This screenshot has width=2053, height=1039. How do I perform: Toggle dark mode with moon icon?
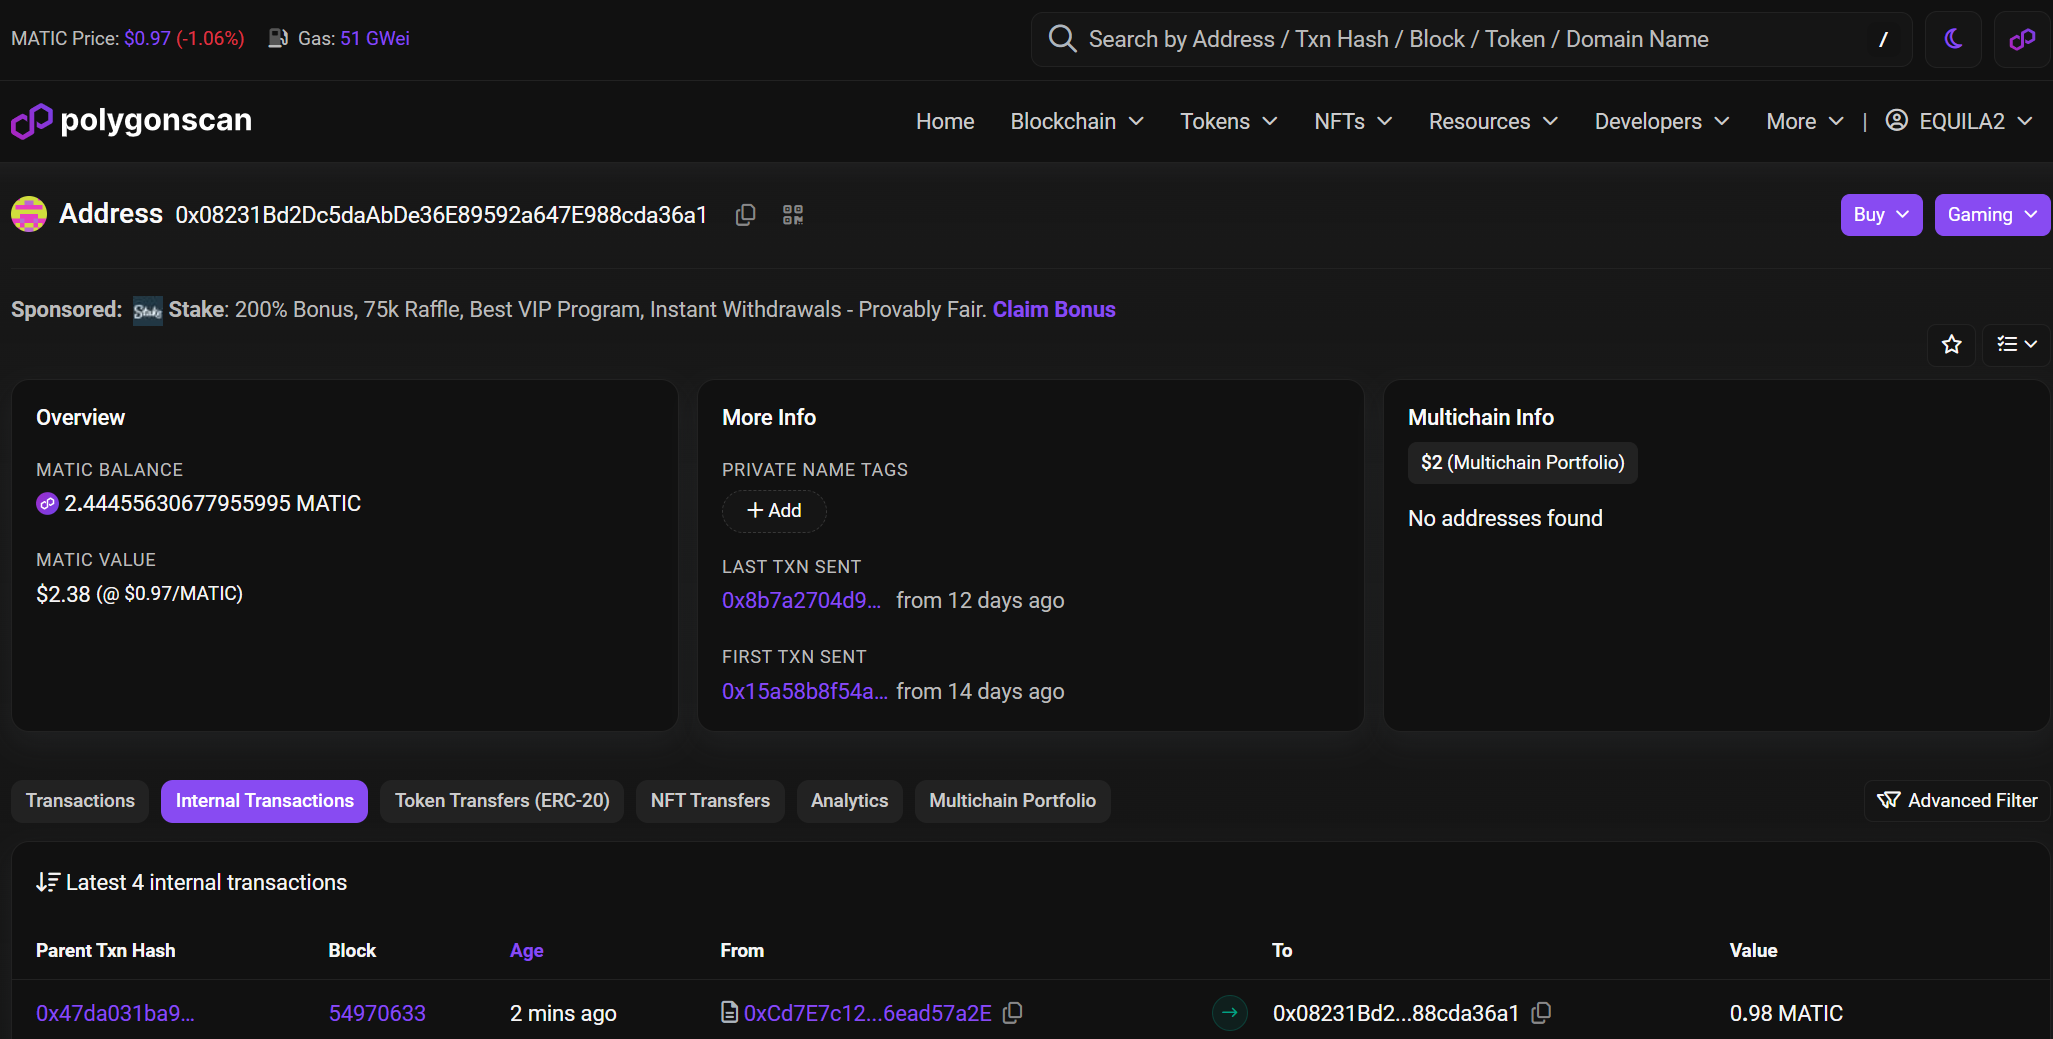pos(1953,39)
